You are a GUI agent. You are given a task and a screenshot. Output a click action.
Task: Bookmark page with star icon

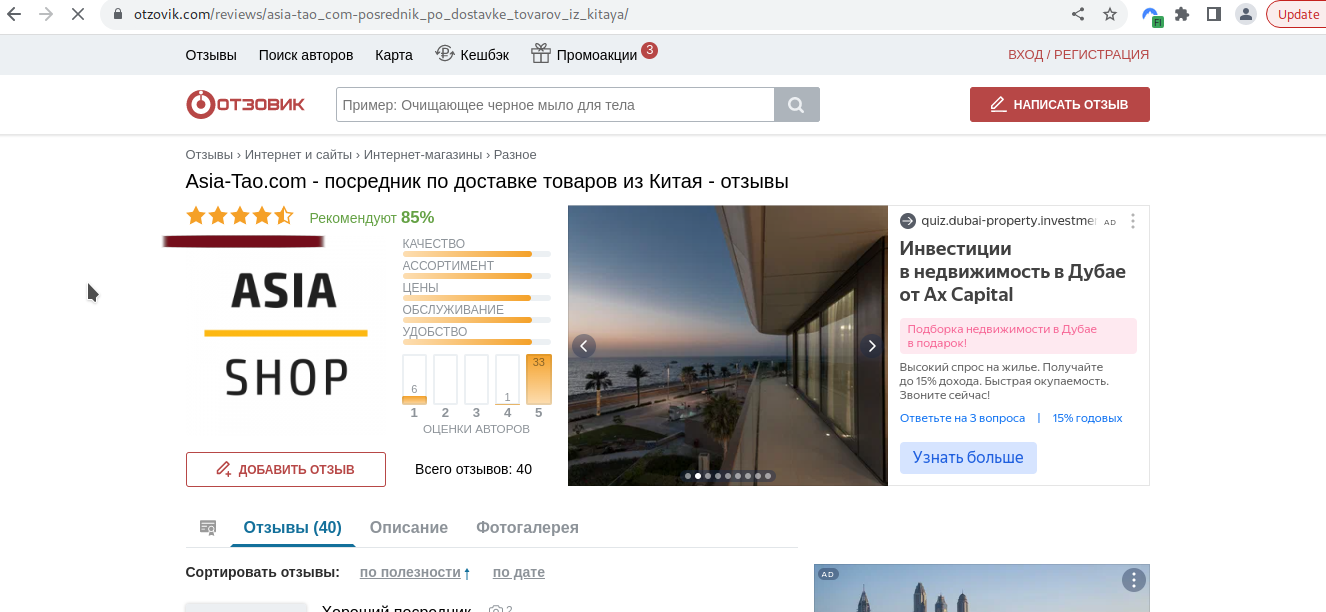click(1110, 15)
